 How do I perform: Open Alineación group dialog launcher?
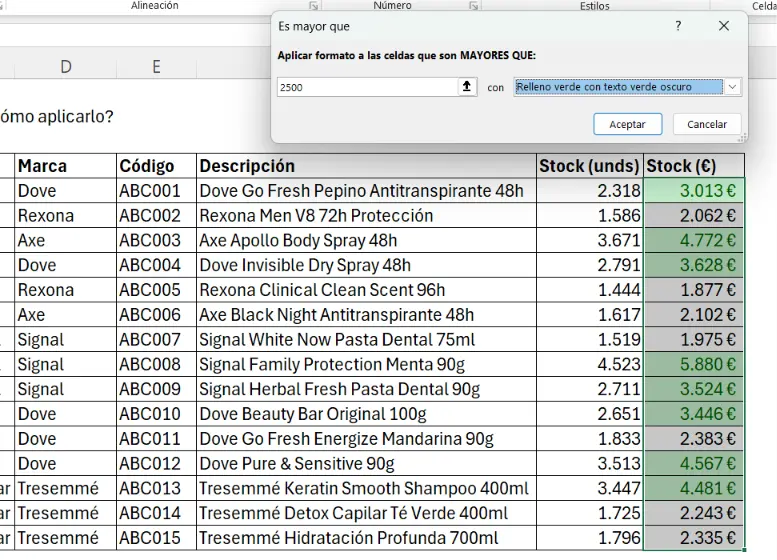(x=314, y=5)
